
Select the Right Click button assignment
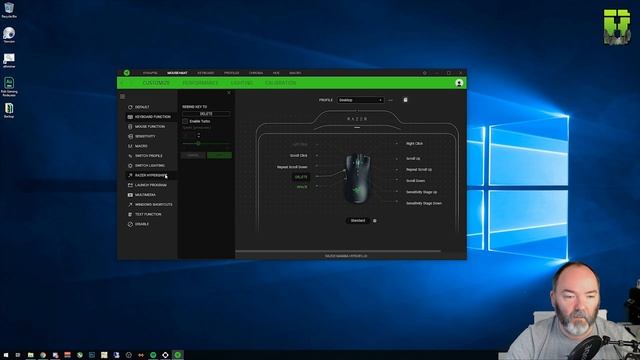click(414, 144)
